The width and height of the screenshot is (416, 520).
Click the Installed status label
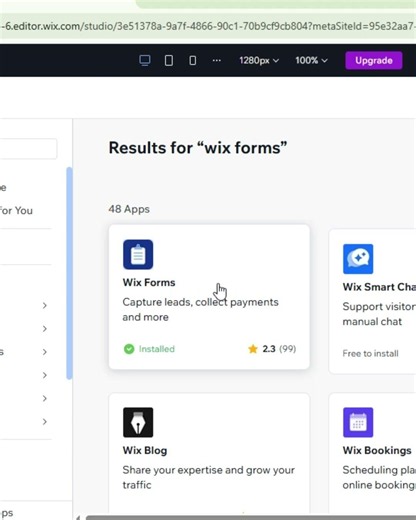pos(157,349)
